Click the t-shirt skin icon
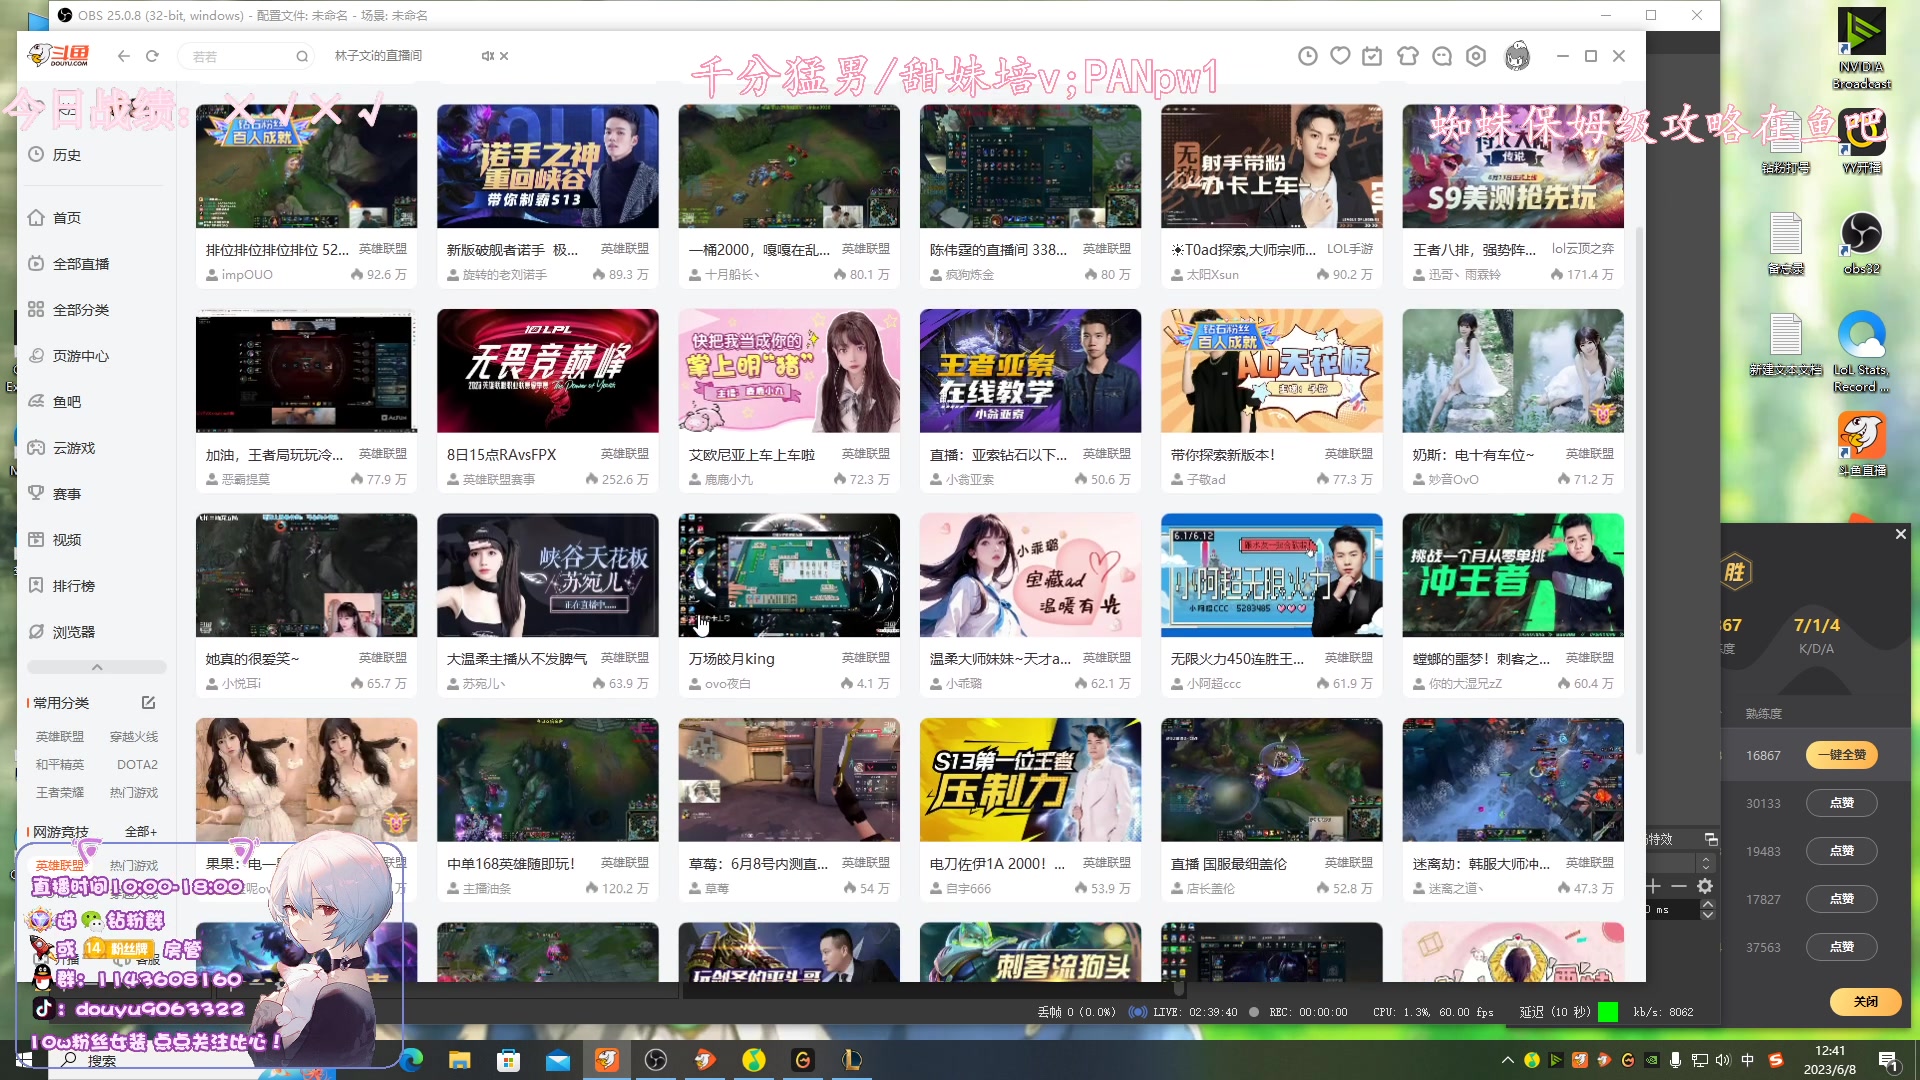 point(1408,56)
